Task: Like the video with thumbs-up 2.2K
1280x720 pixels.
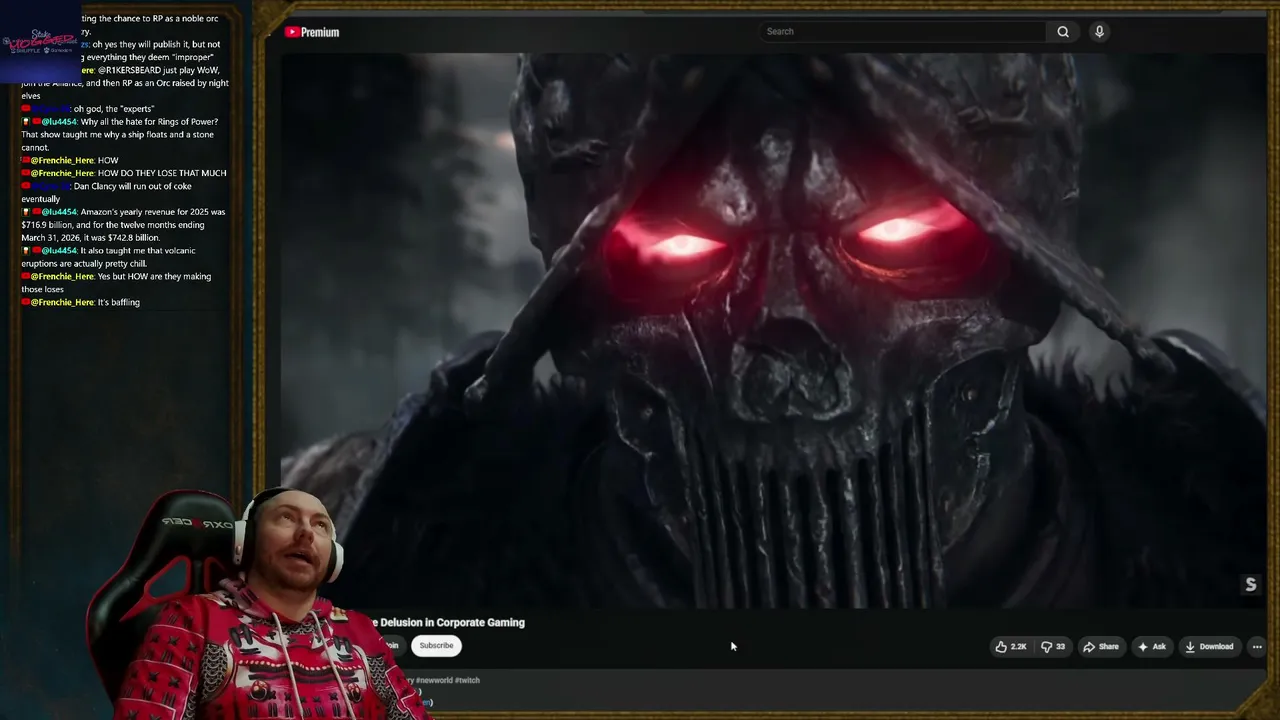Action: (1011, 647)
